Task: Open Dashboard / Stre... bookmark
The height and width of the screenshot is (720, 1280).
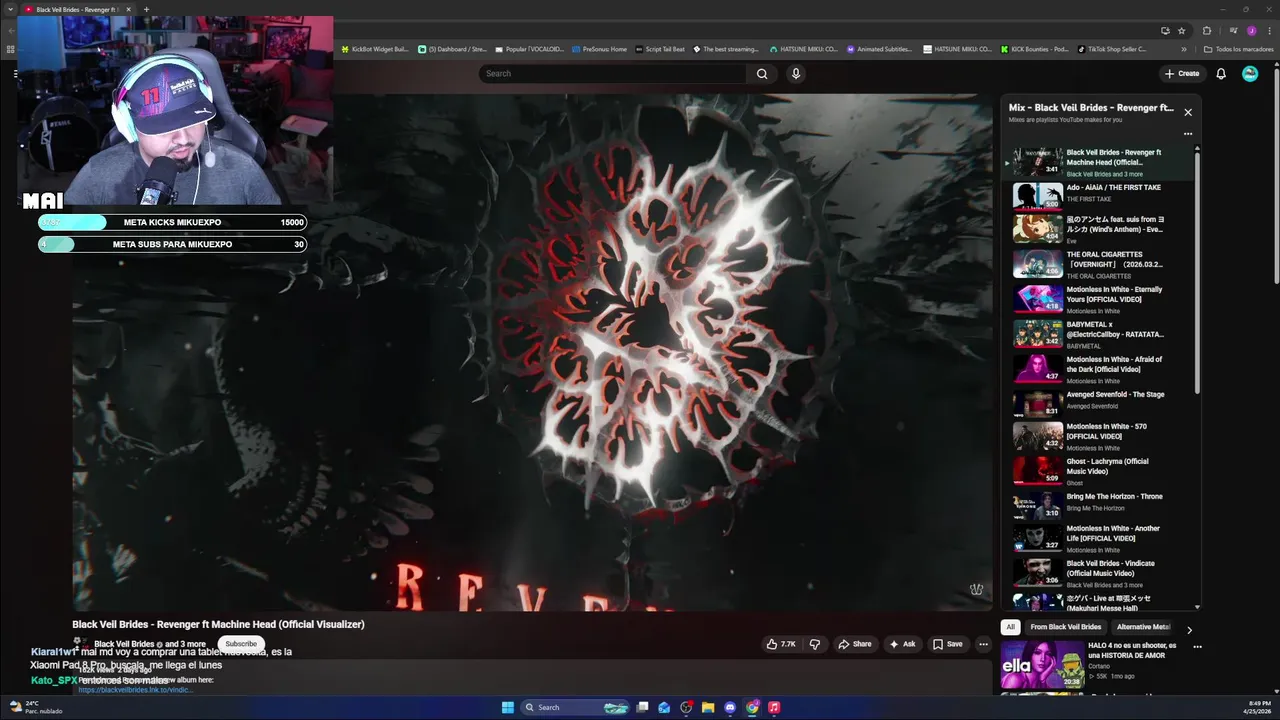Action: pos(453,49)
